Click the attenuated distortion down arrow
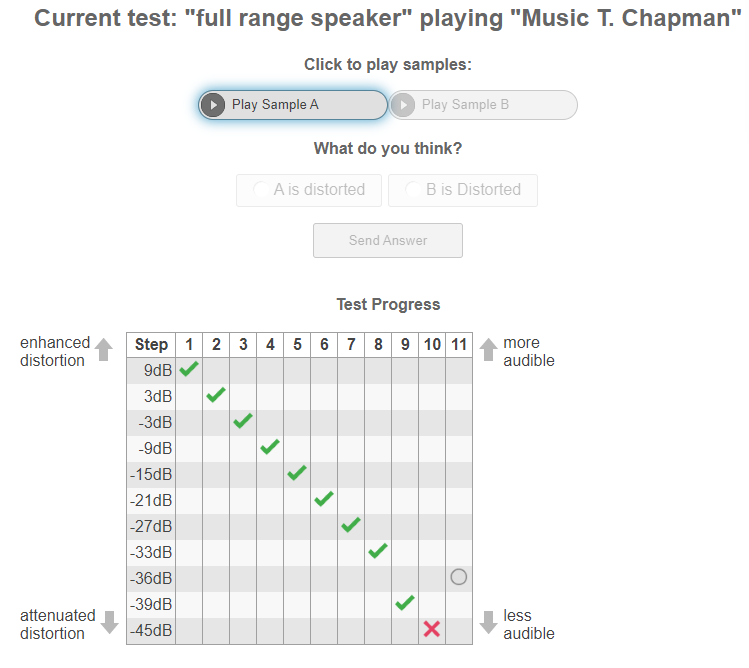 pos(109,622)
